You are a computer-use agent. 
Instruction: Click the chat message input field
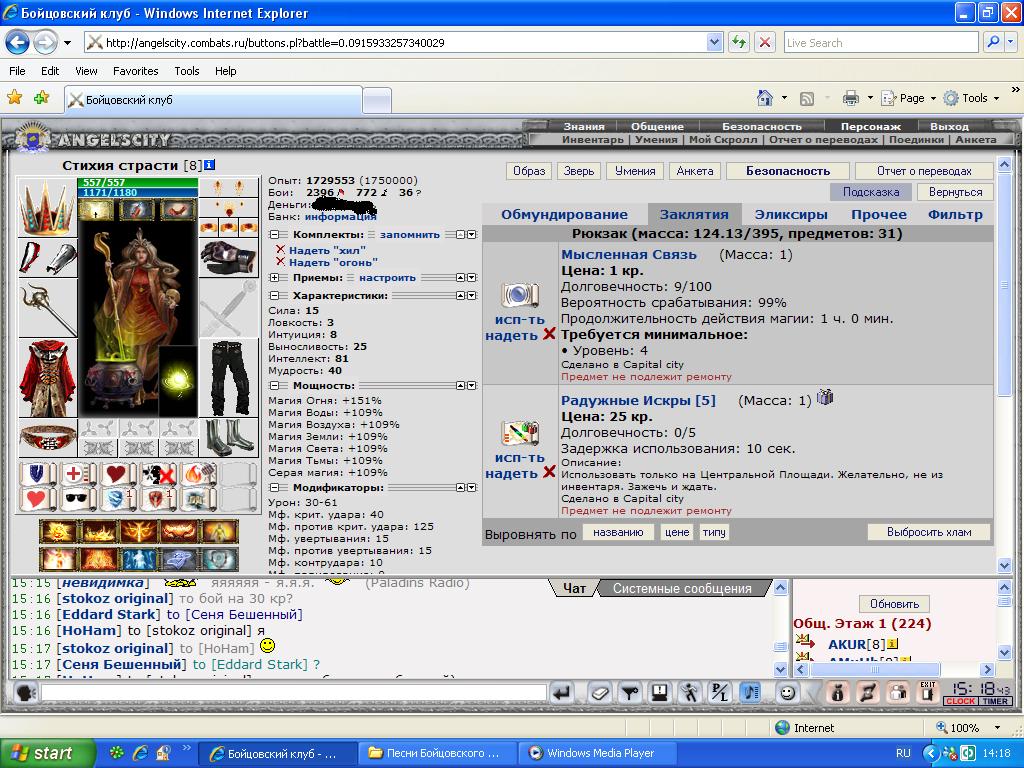pyautogui.click(x=293, y=692)
